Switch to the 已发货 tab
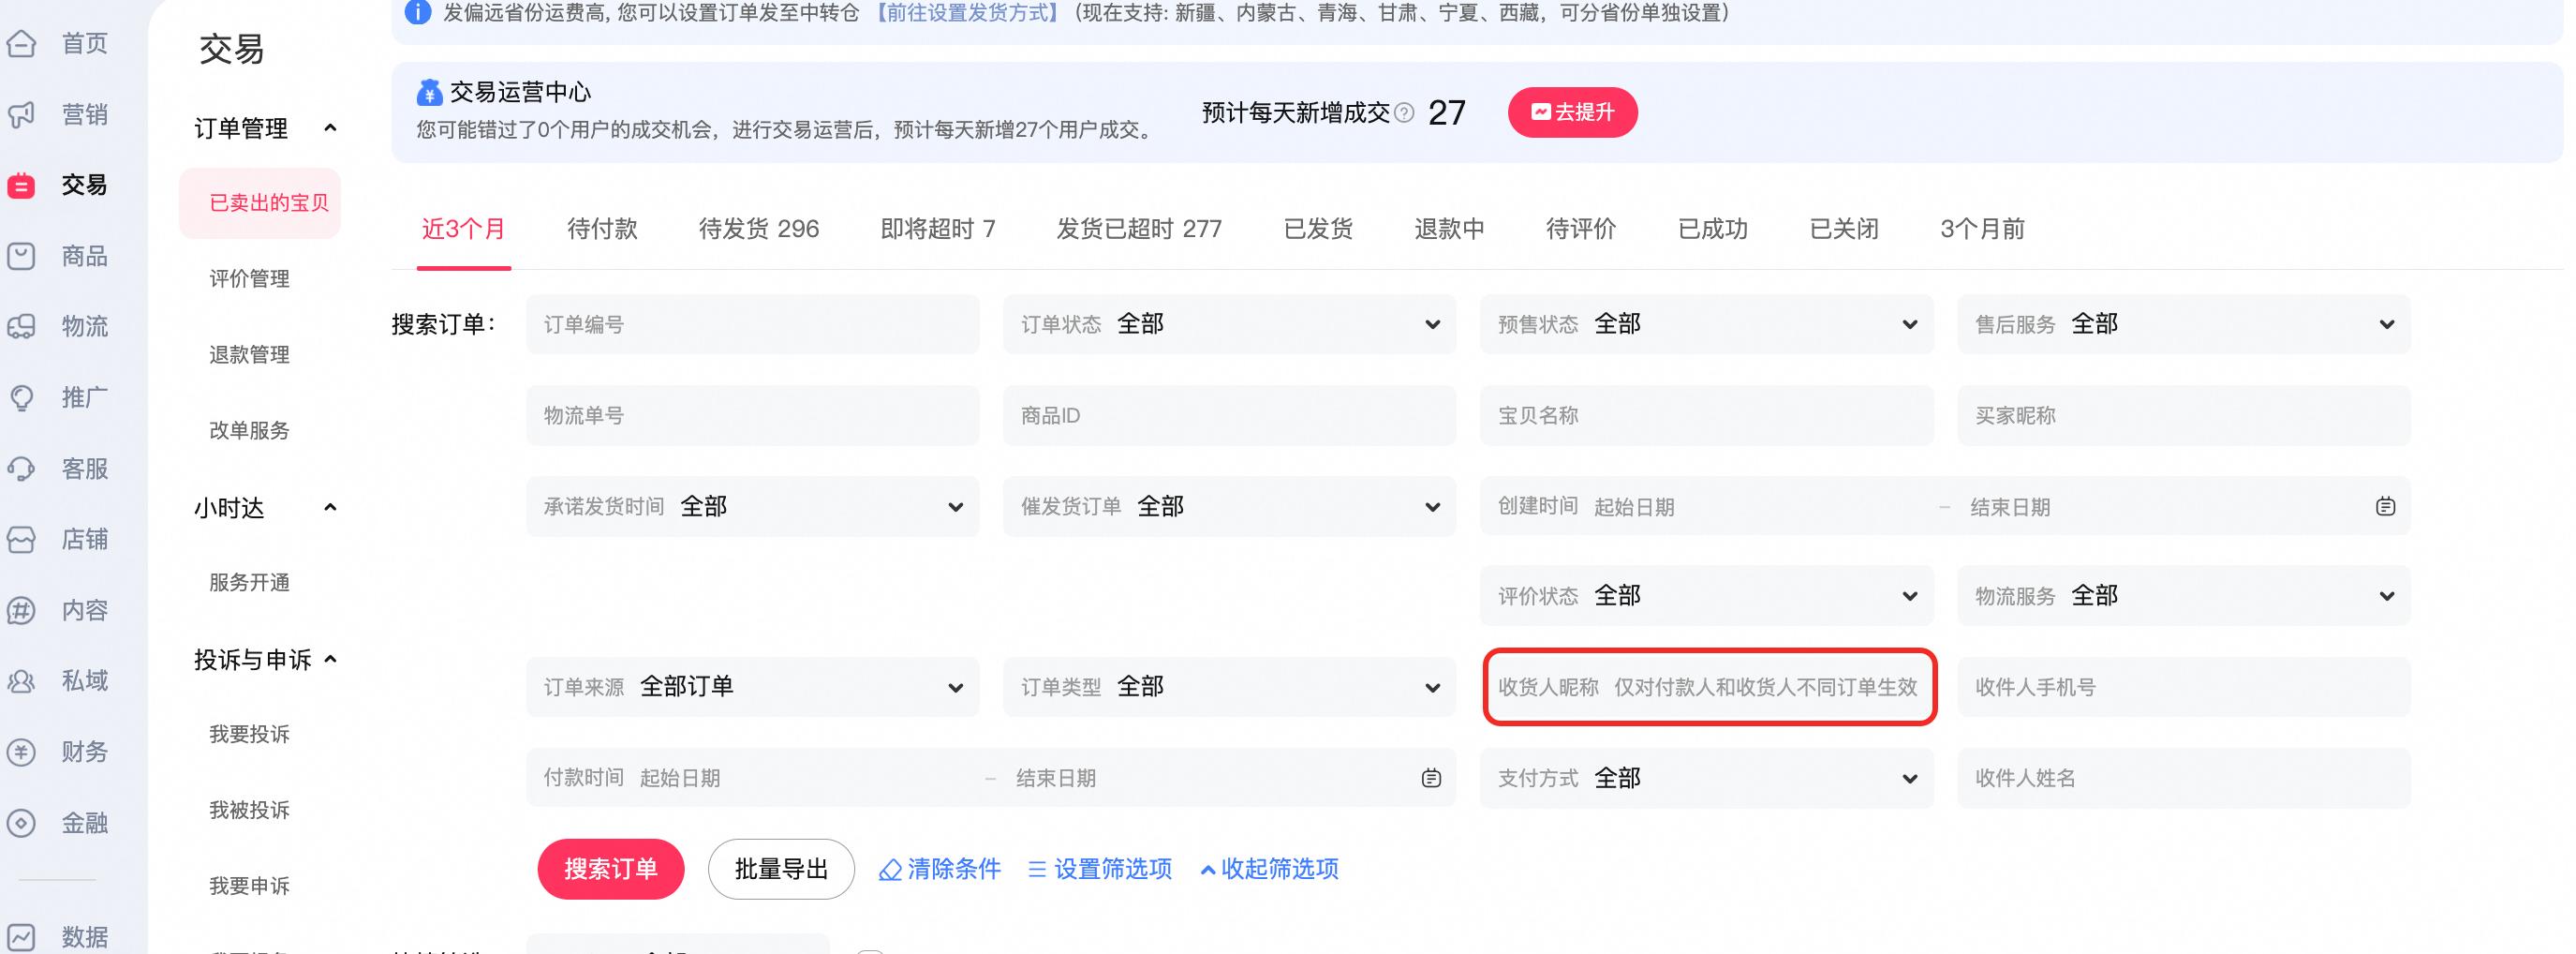Viewport: 2576px width, 954px height. pyautogui.click(x=1318, y=229)
